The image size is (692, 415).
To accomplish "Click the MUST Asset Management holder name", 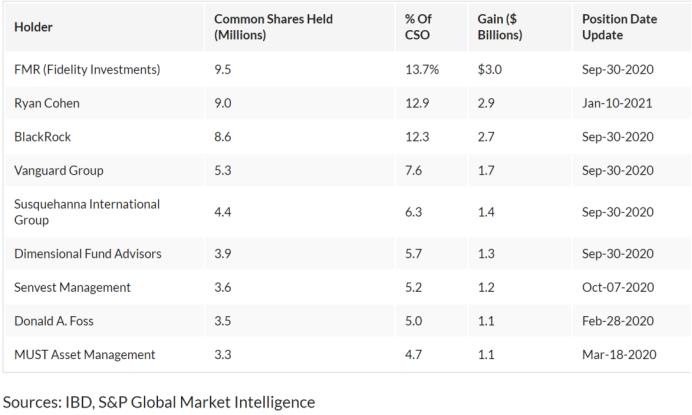I will click(x=85, y=354).
